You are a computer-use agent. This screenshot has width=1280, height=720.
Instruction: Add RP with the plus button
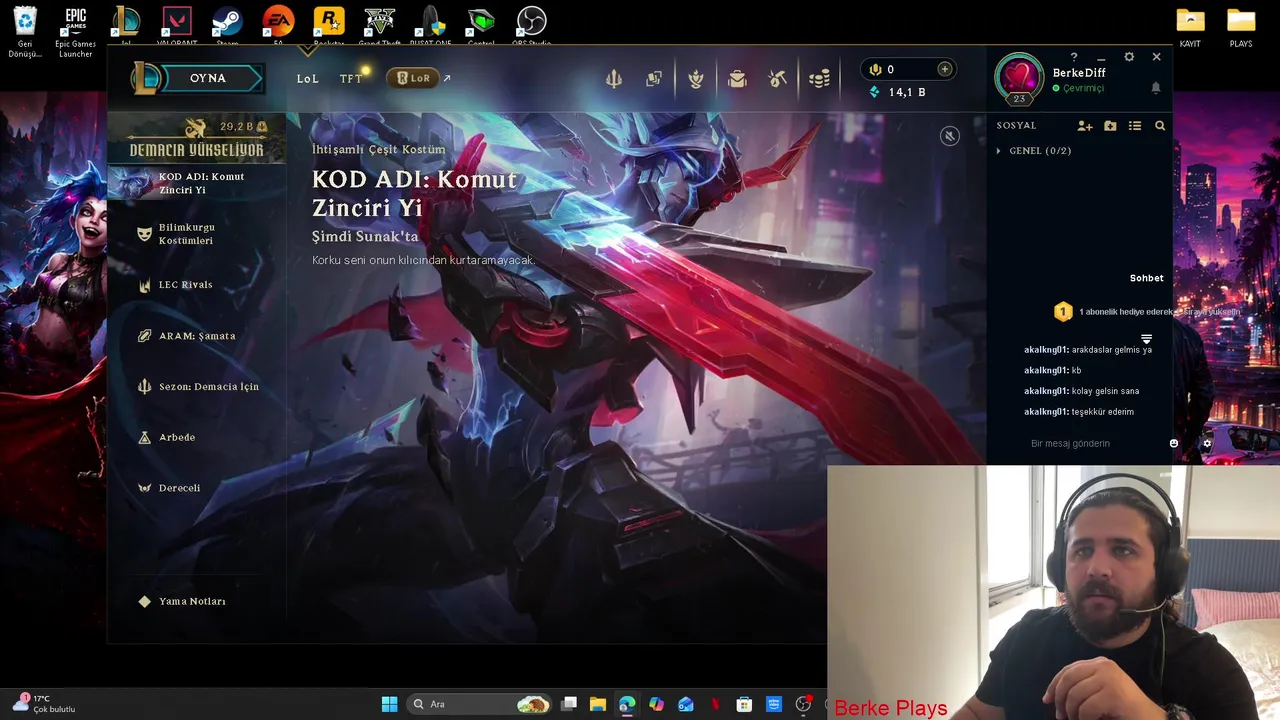[x=944, y=69]
